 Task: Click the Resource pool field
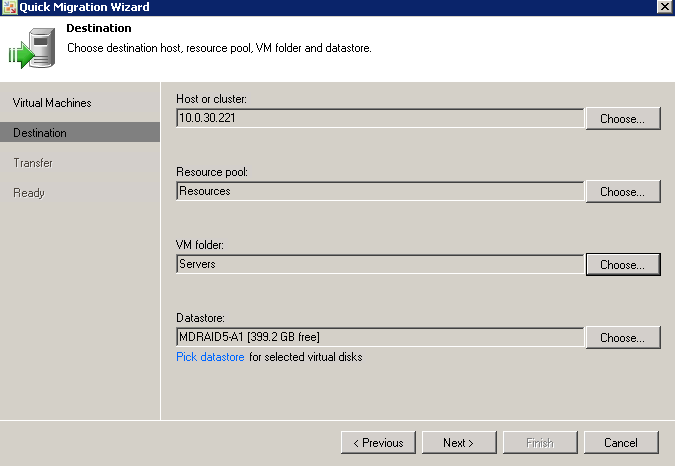point(379,191)
